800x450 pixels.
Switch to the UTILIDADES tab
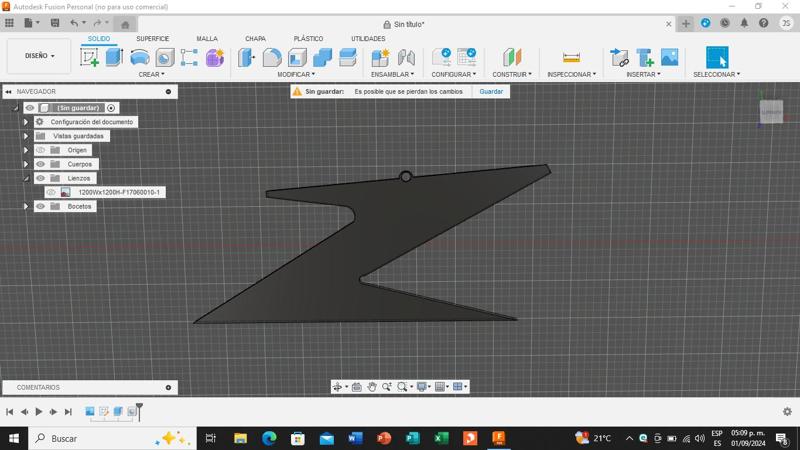click(368, 39)
